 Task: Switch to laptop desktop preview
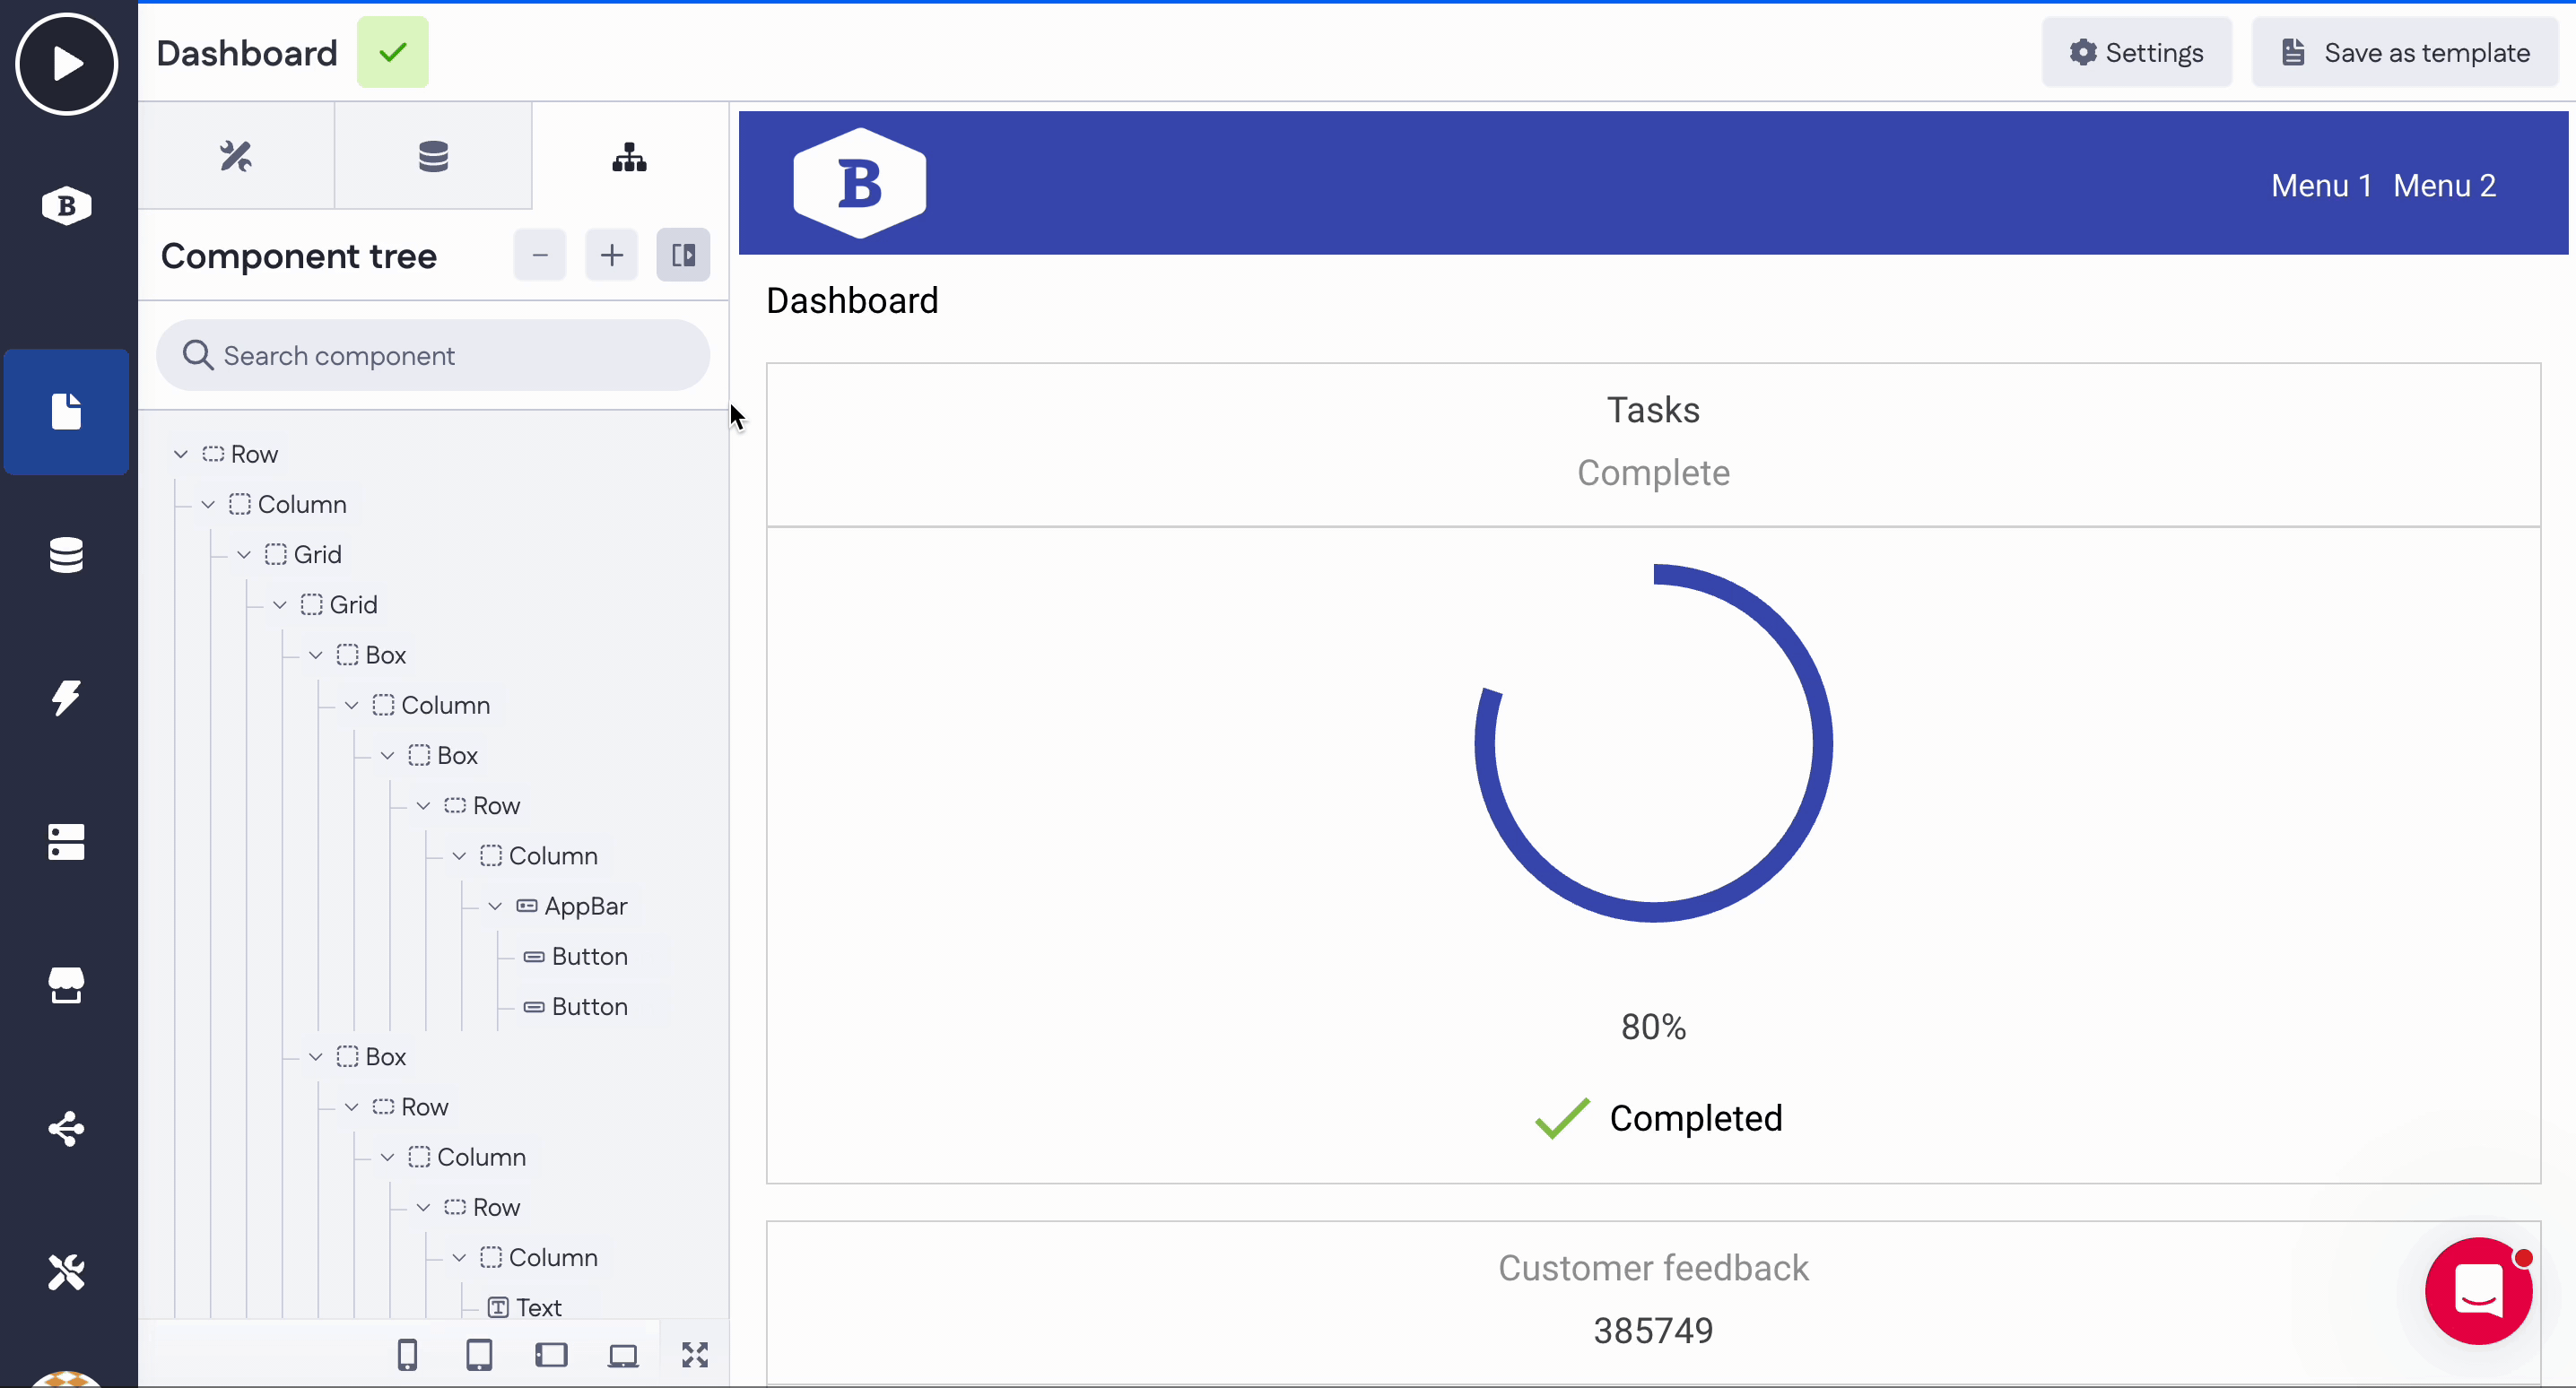pos(623,1355)
